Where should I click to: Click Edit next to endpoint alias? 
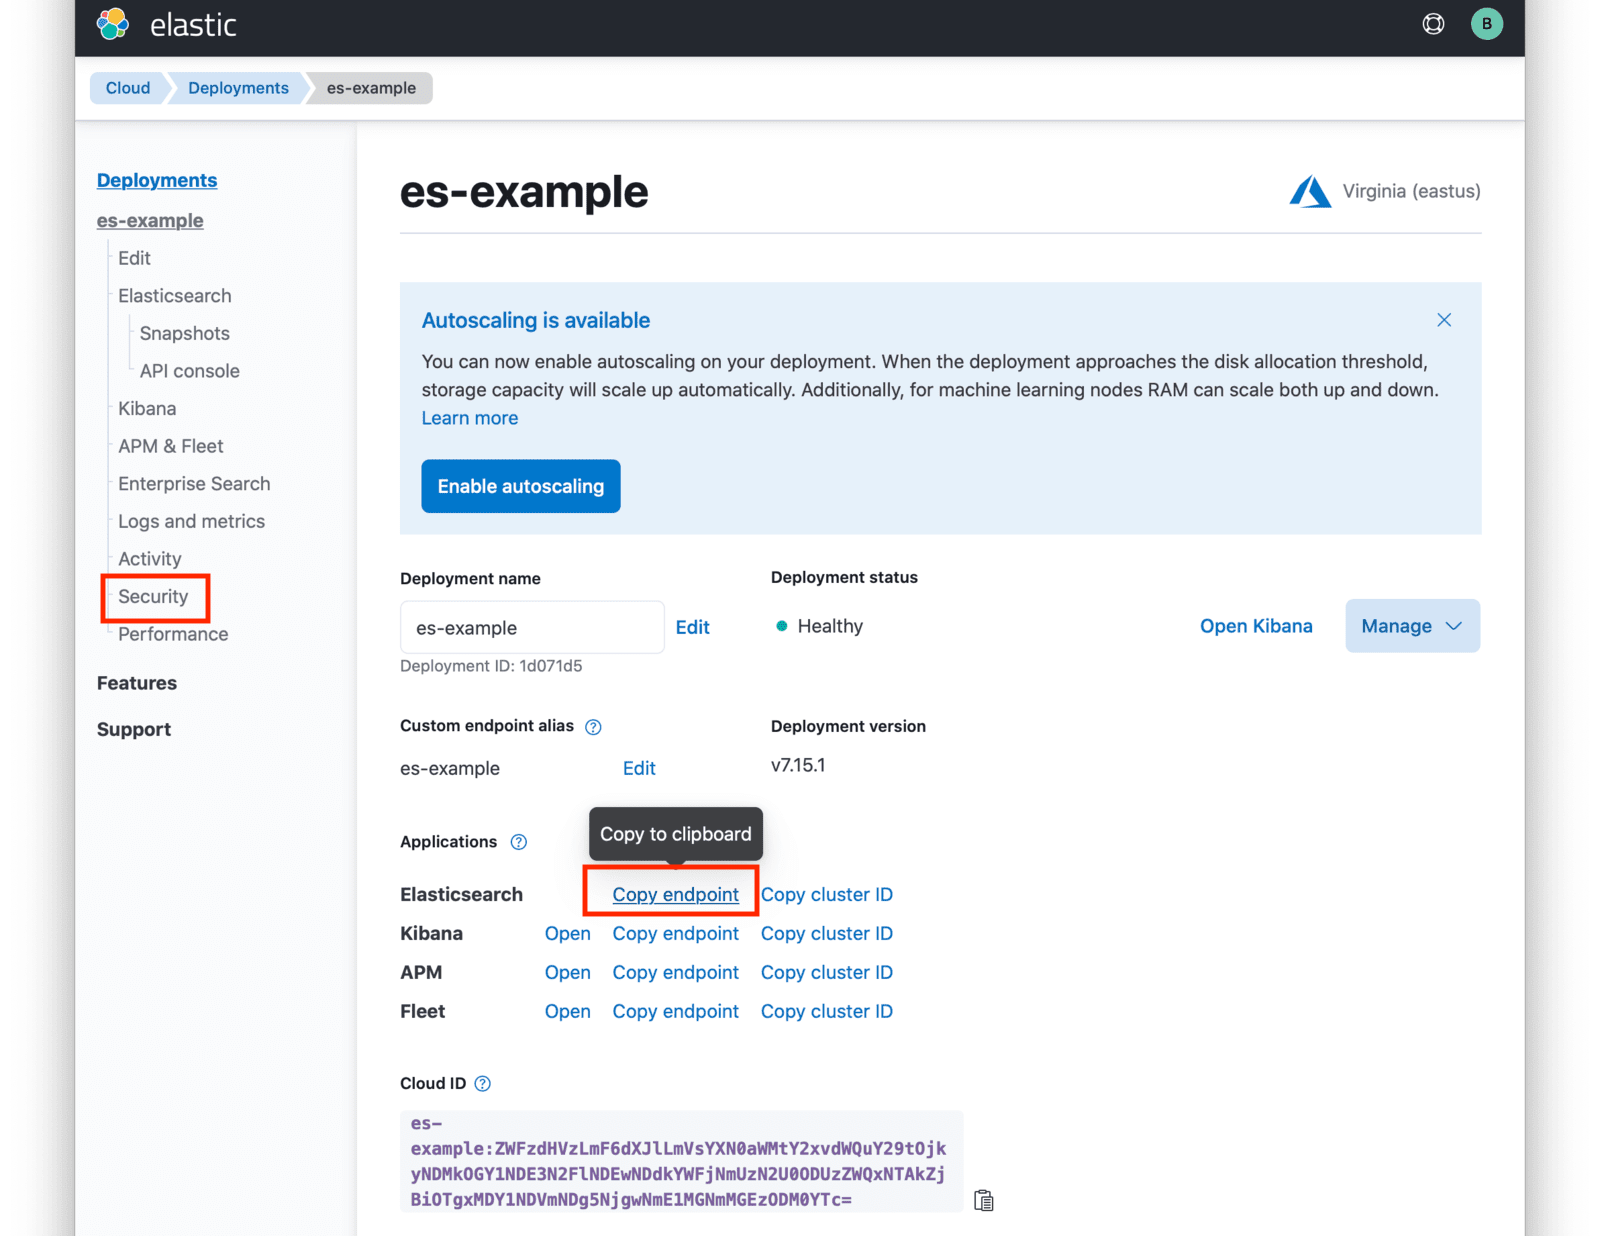pos(639,768)
